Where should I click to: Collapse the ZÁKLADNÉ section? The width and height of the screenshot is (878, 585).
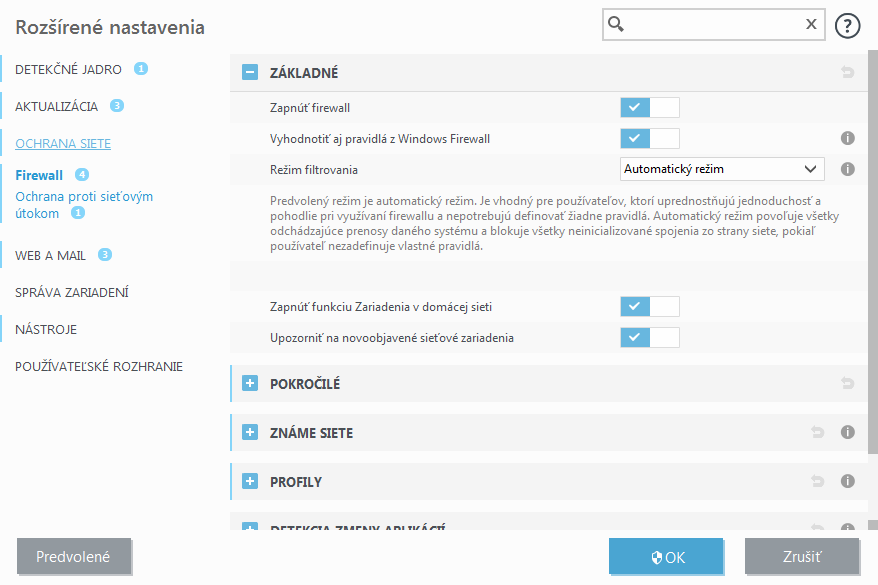[x=249, y=72]
